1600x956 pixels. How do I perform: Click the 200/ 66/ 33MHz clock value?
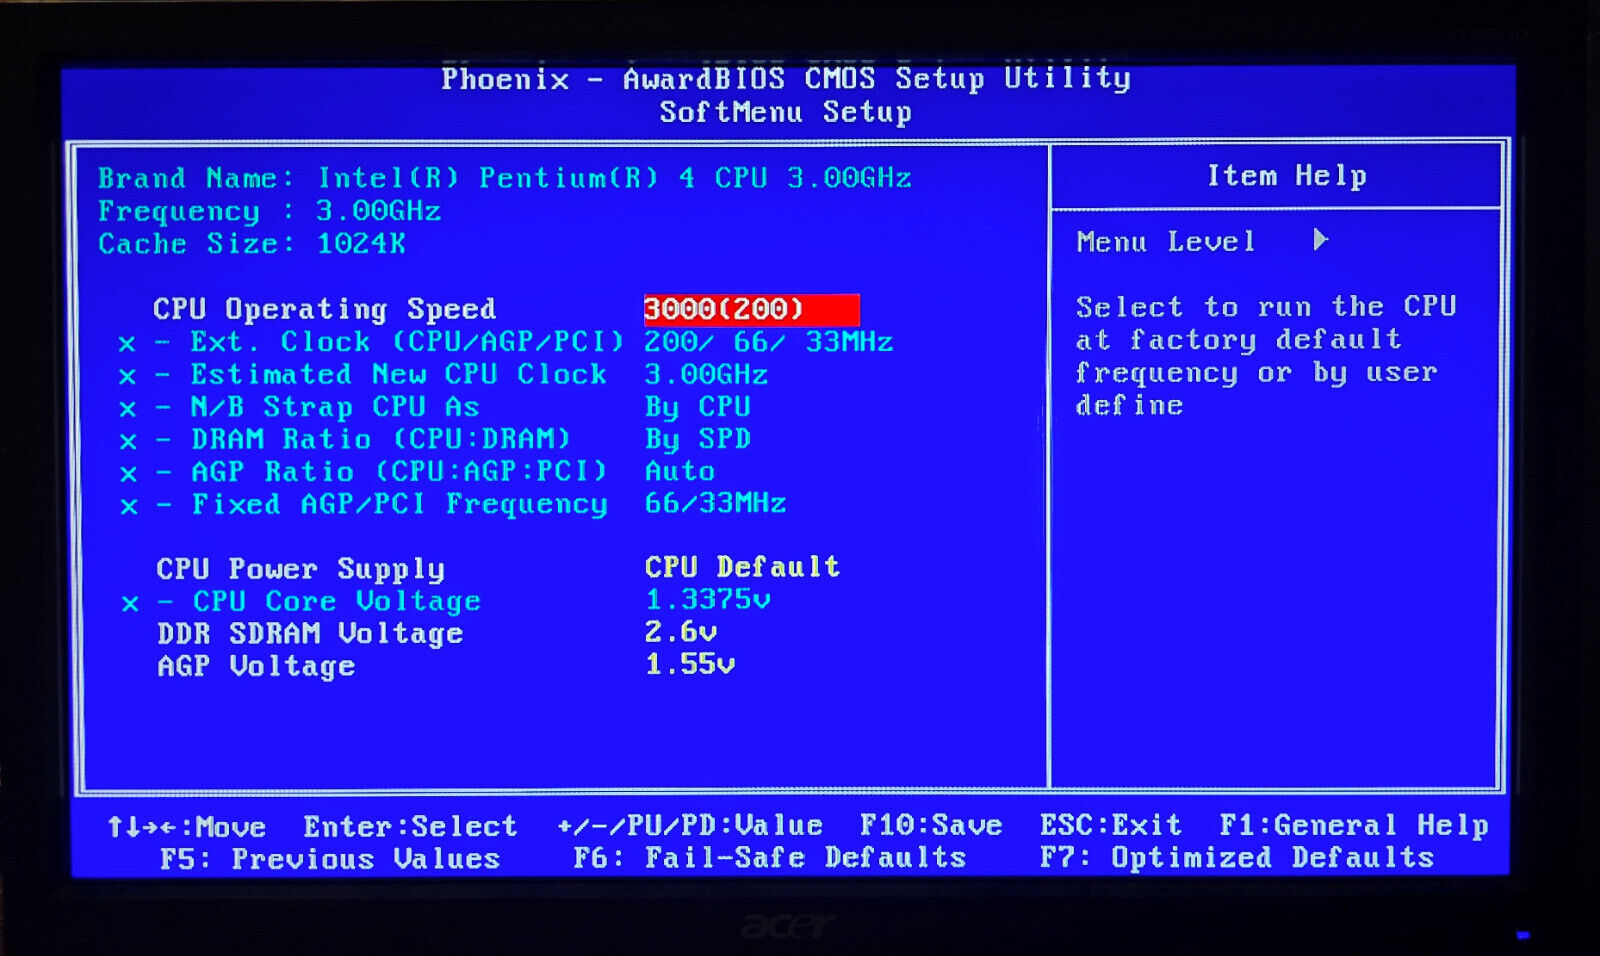click(x=768, y=342)
